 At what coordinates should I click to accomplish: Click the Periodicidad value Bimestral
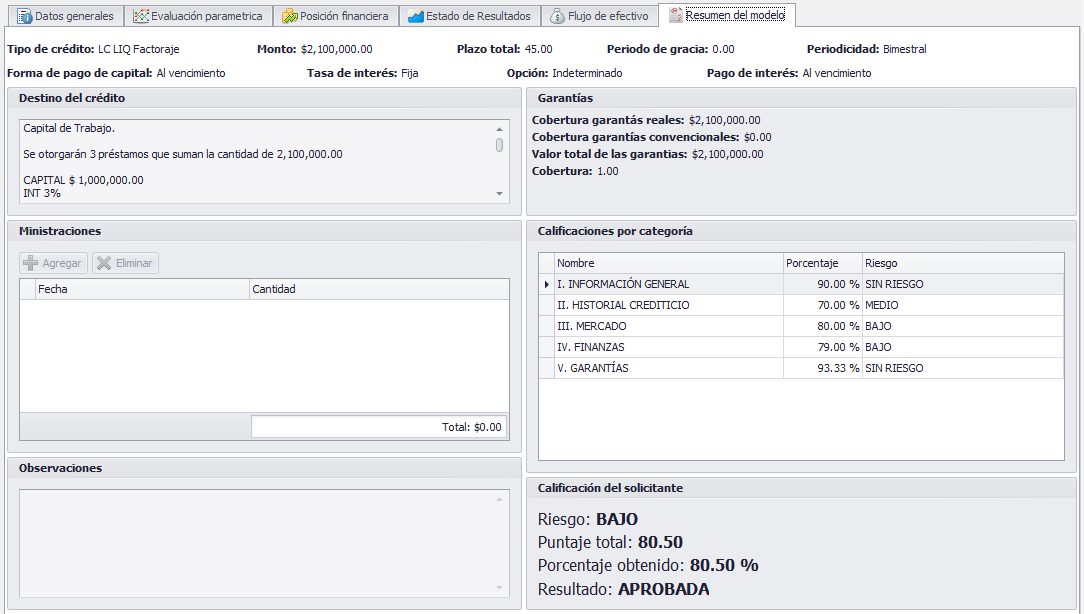(904, 49)
